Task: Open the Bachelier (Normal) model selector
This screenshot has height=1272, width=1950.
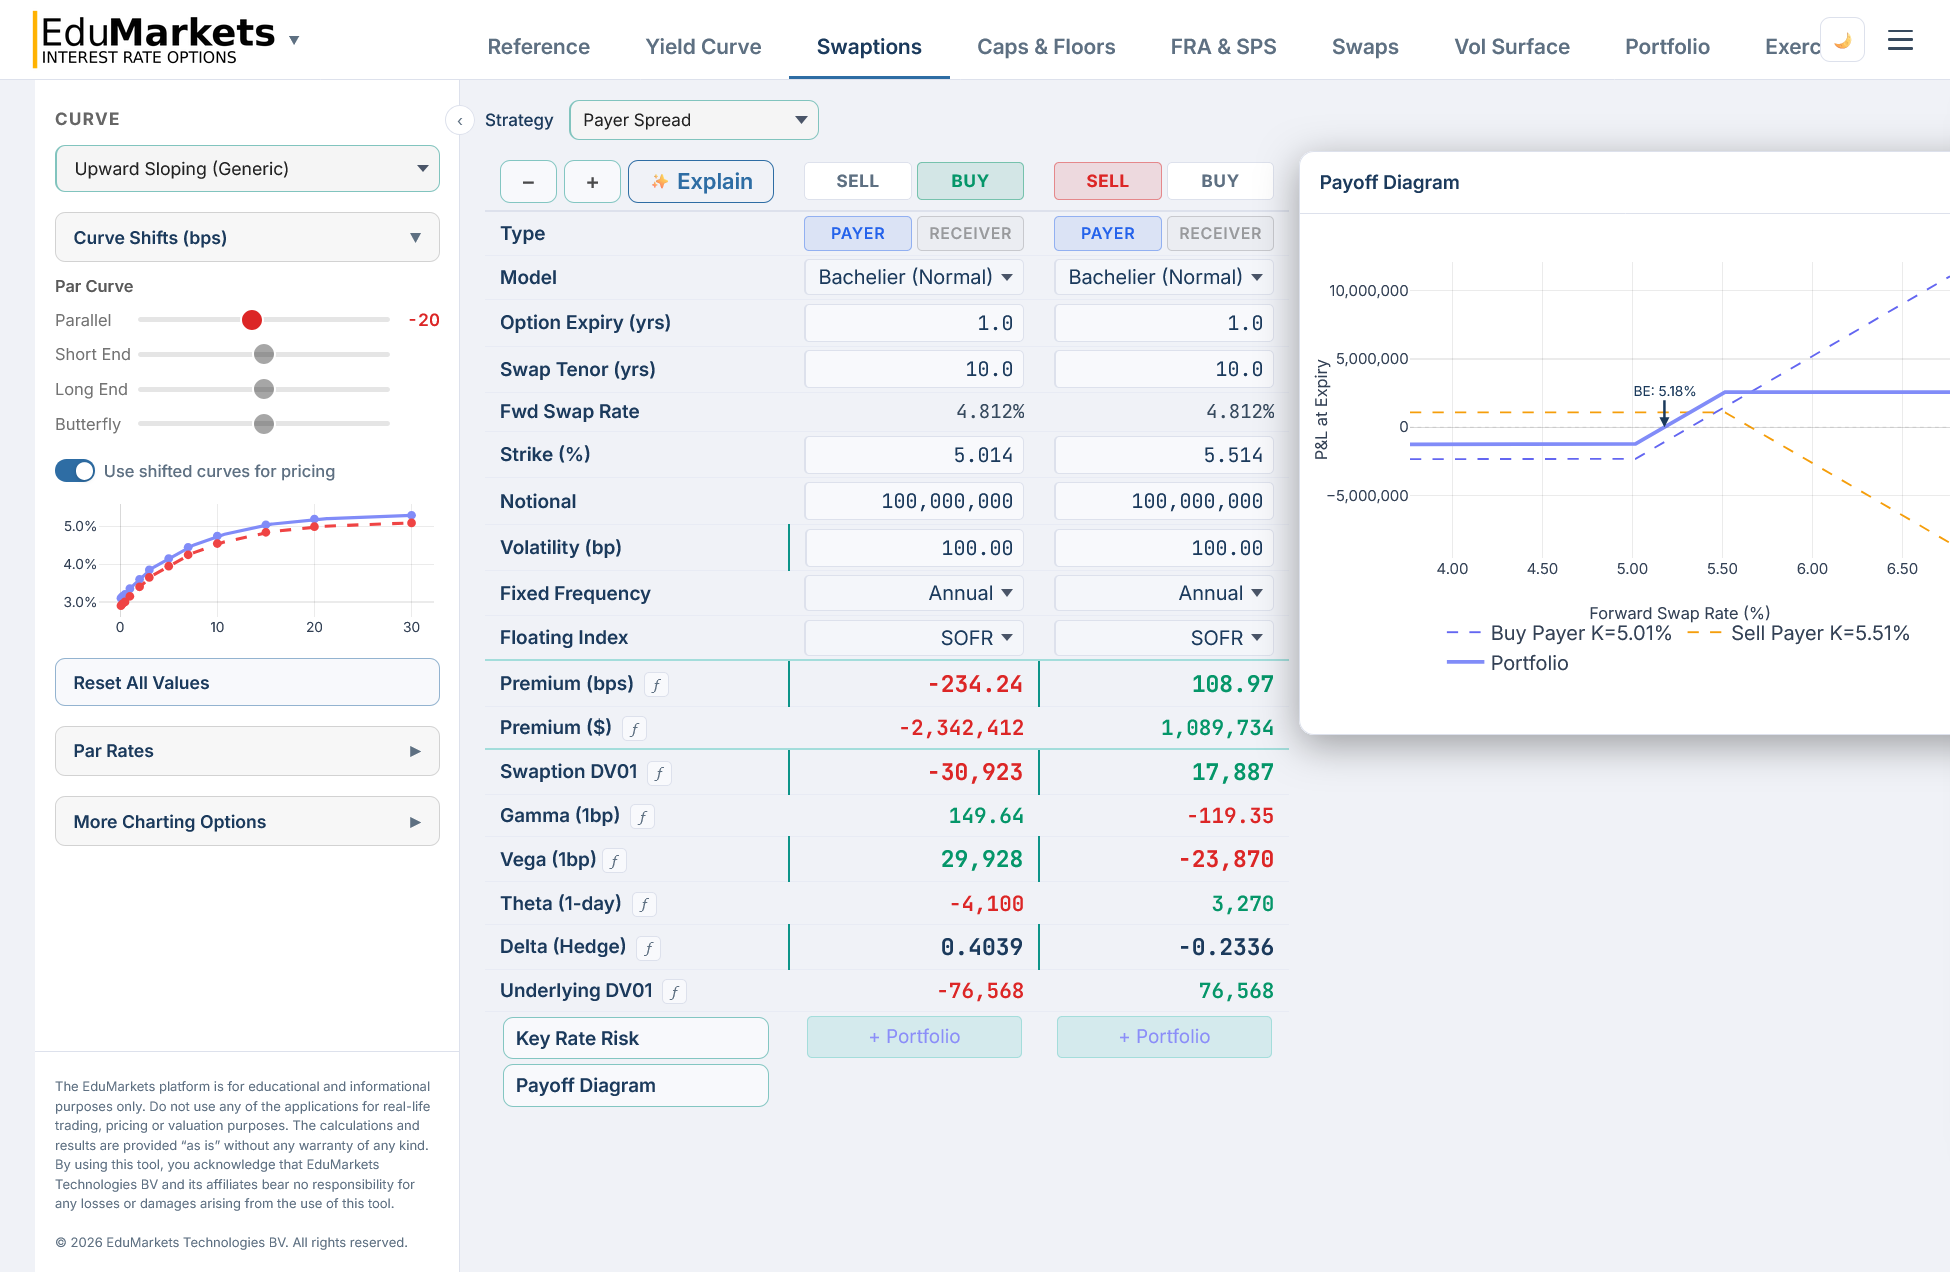Action: point(913,277)
